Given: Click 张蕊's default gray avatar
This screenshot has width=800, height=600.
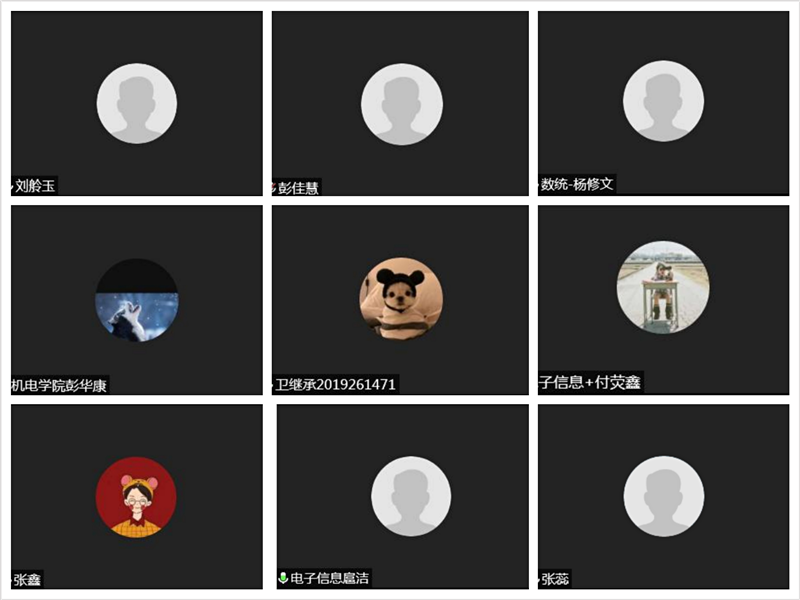Looking at the screenshot, I should [664, 496].
